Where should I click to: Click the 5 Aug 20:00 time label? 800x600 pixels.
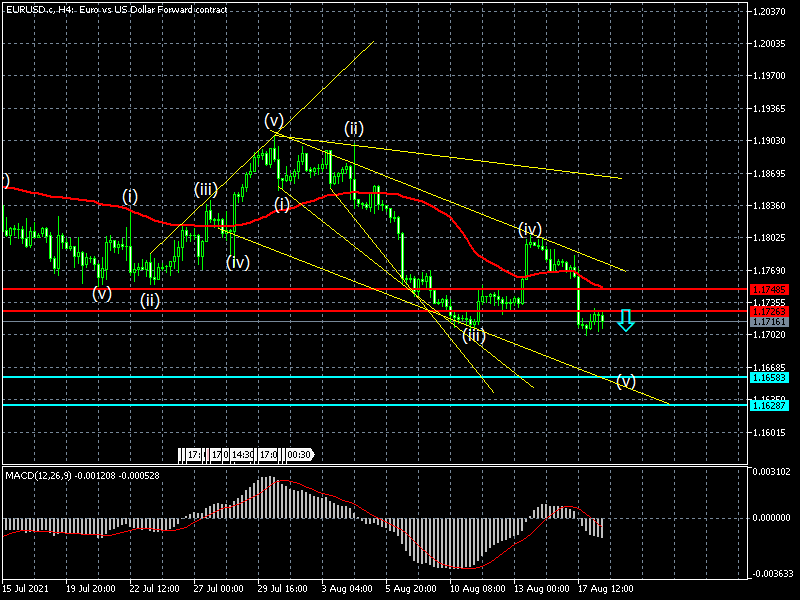(412, 589)
